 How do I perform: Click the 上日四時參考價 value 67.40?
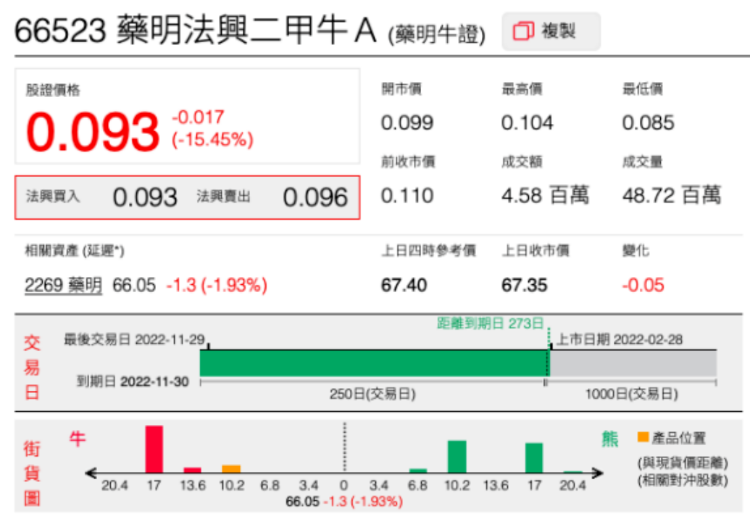tap(404, 286)
